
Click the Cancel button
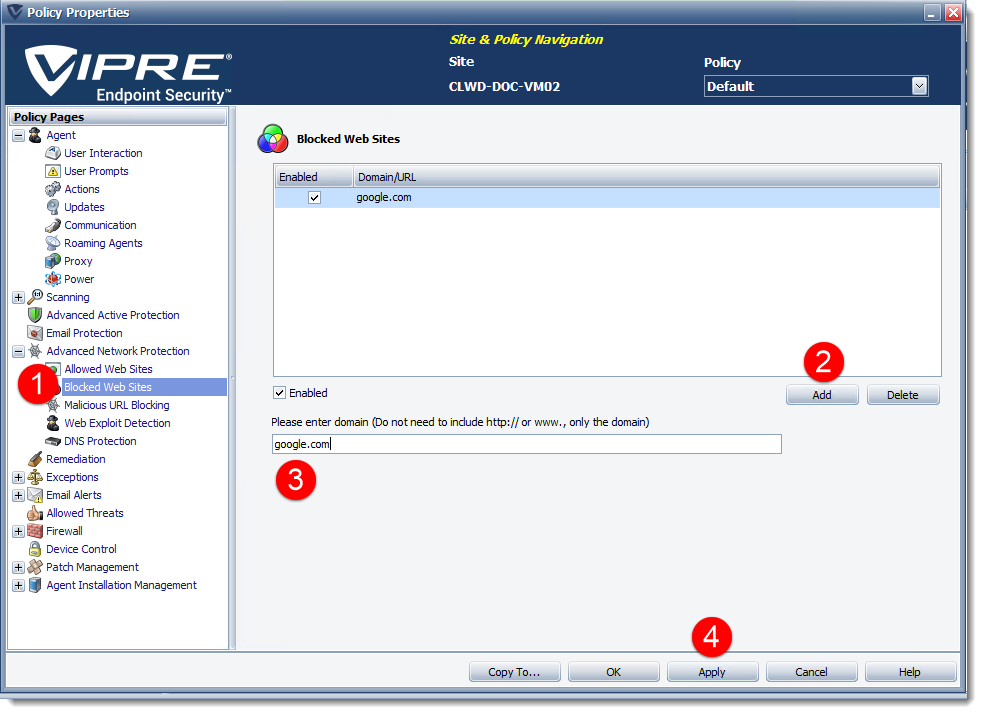pyautogui.click(x=811, y=672)
